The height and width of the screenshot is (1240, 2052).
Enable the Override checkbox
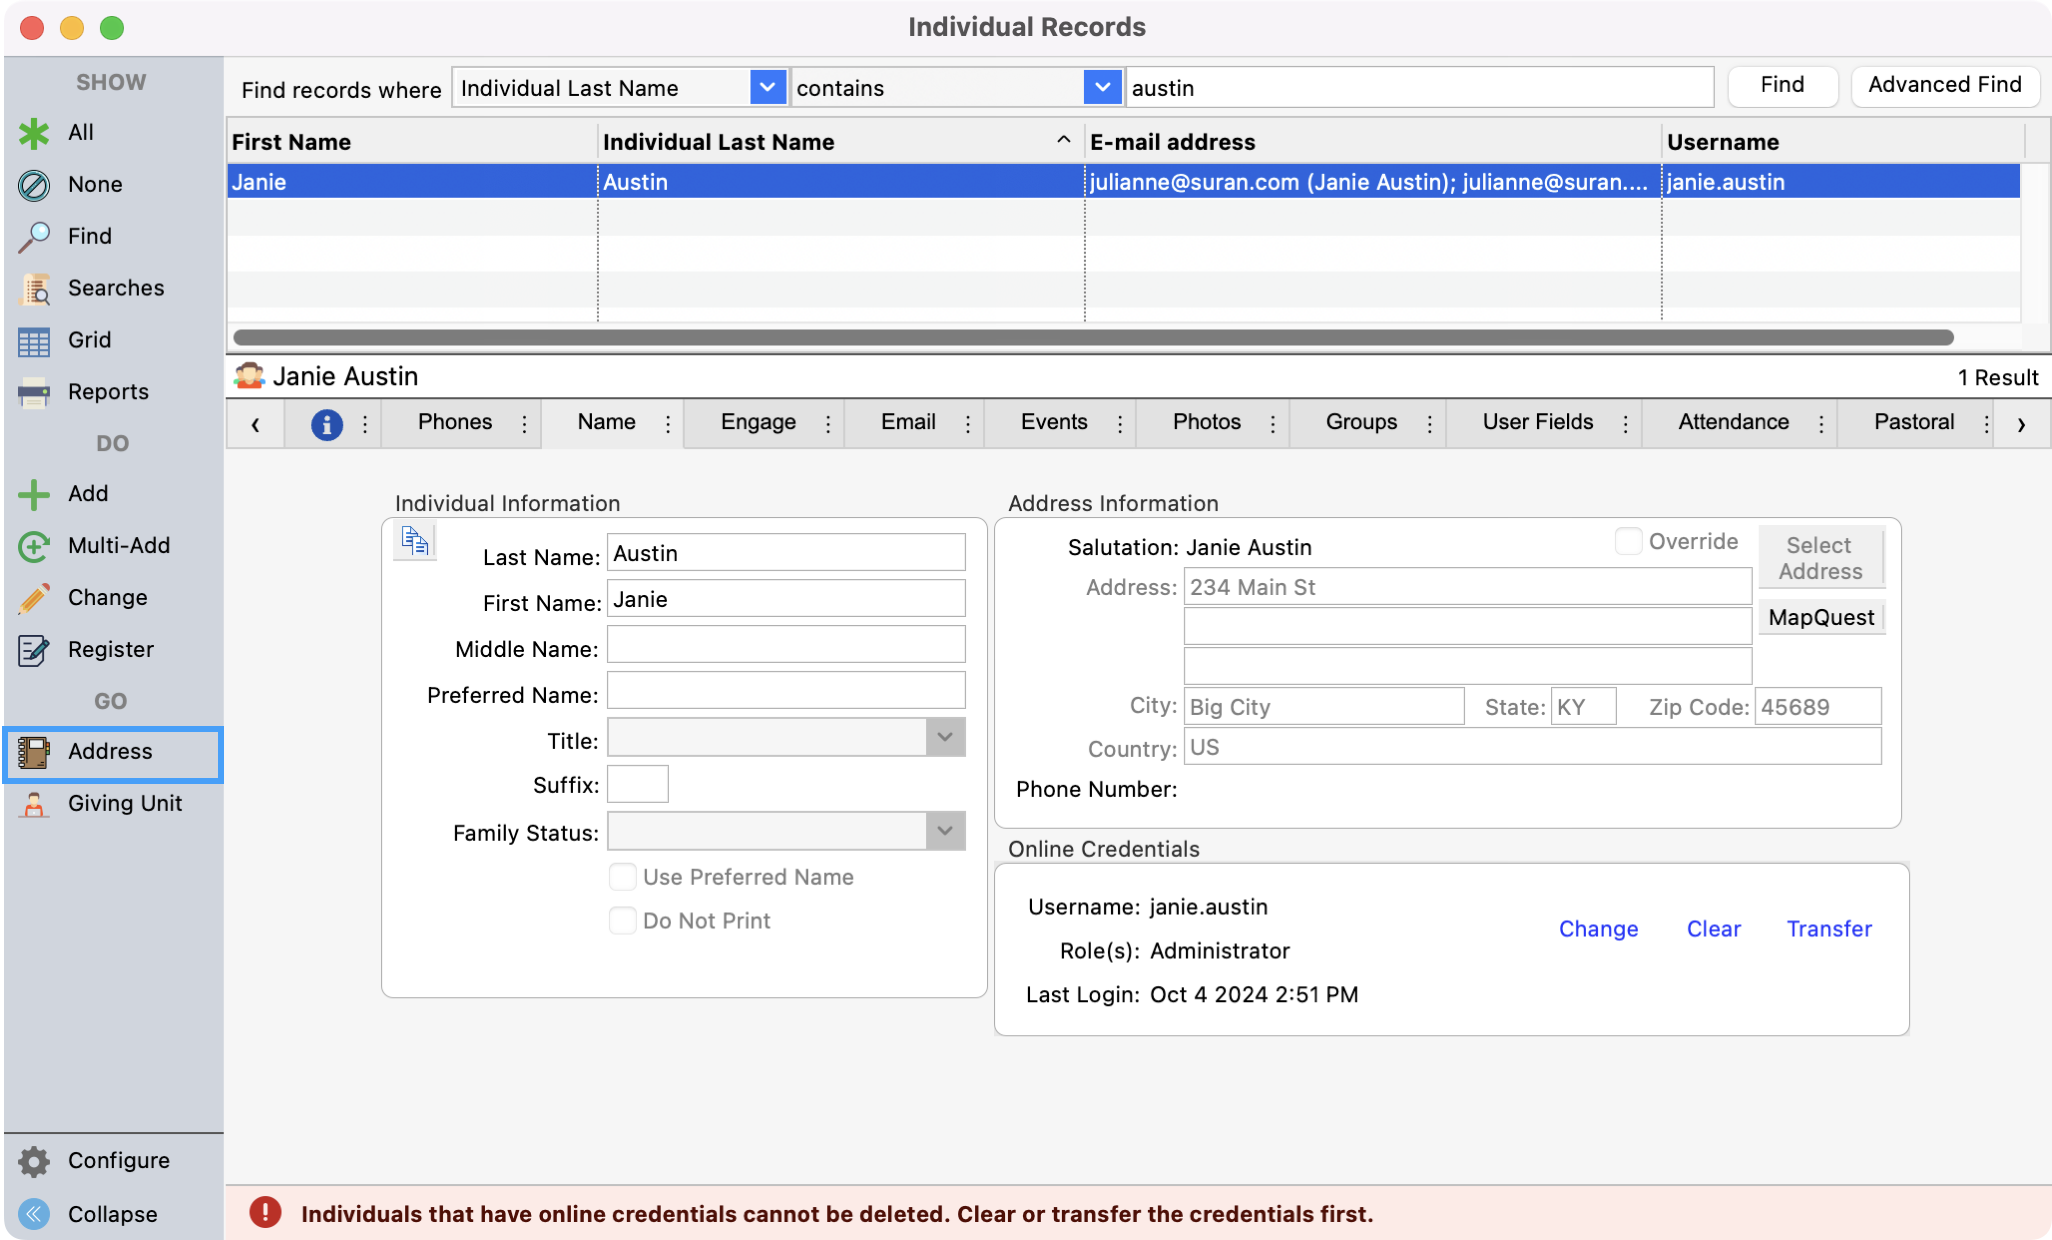coord(1627,542)
